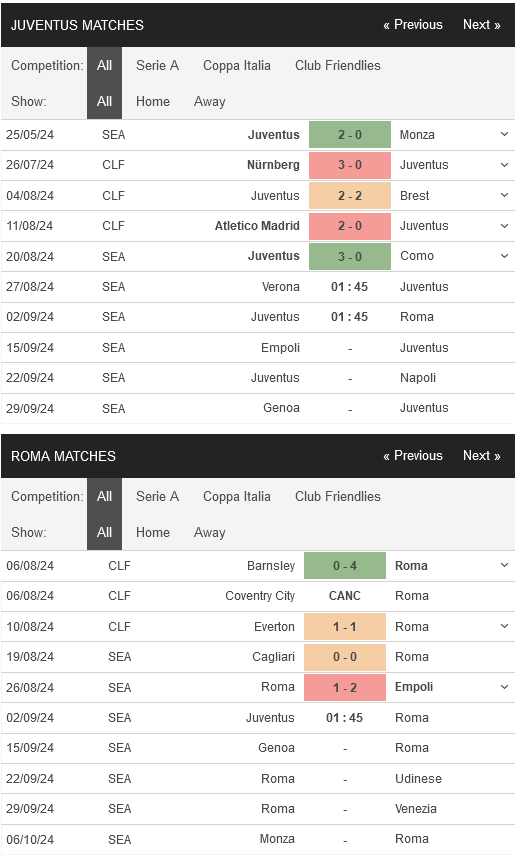Show only Home matches for Roma
This screenshot has height=863, width=515.
click(153, 532)
